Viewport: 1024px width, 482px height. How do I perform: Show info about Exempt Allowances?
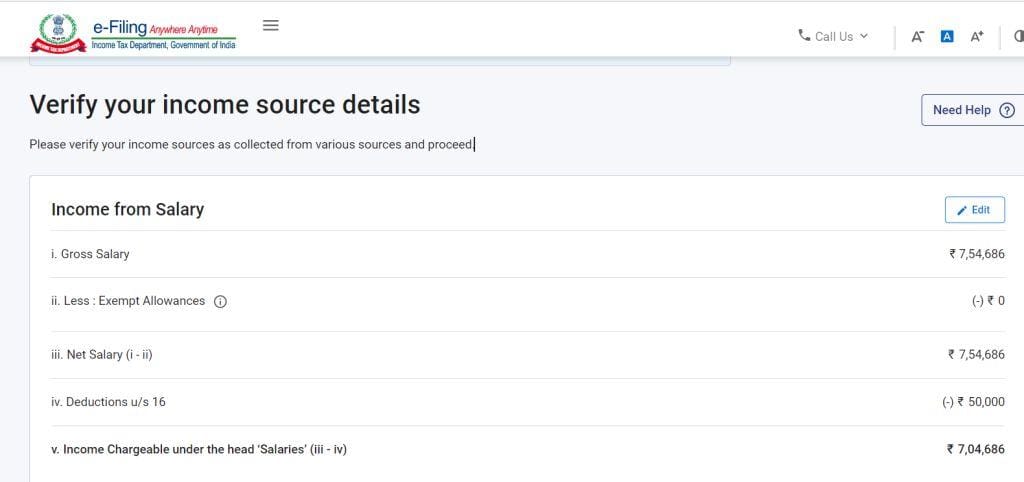point(221,302)
